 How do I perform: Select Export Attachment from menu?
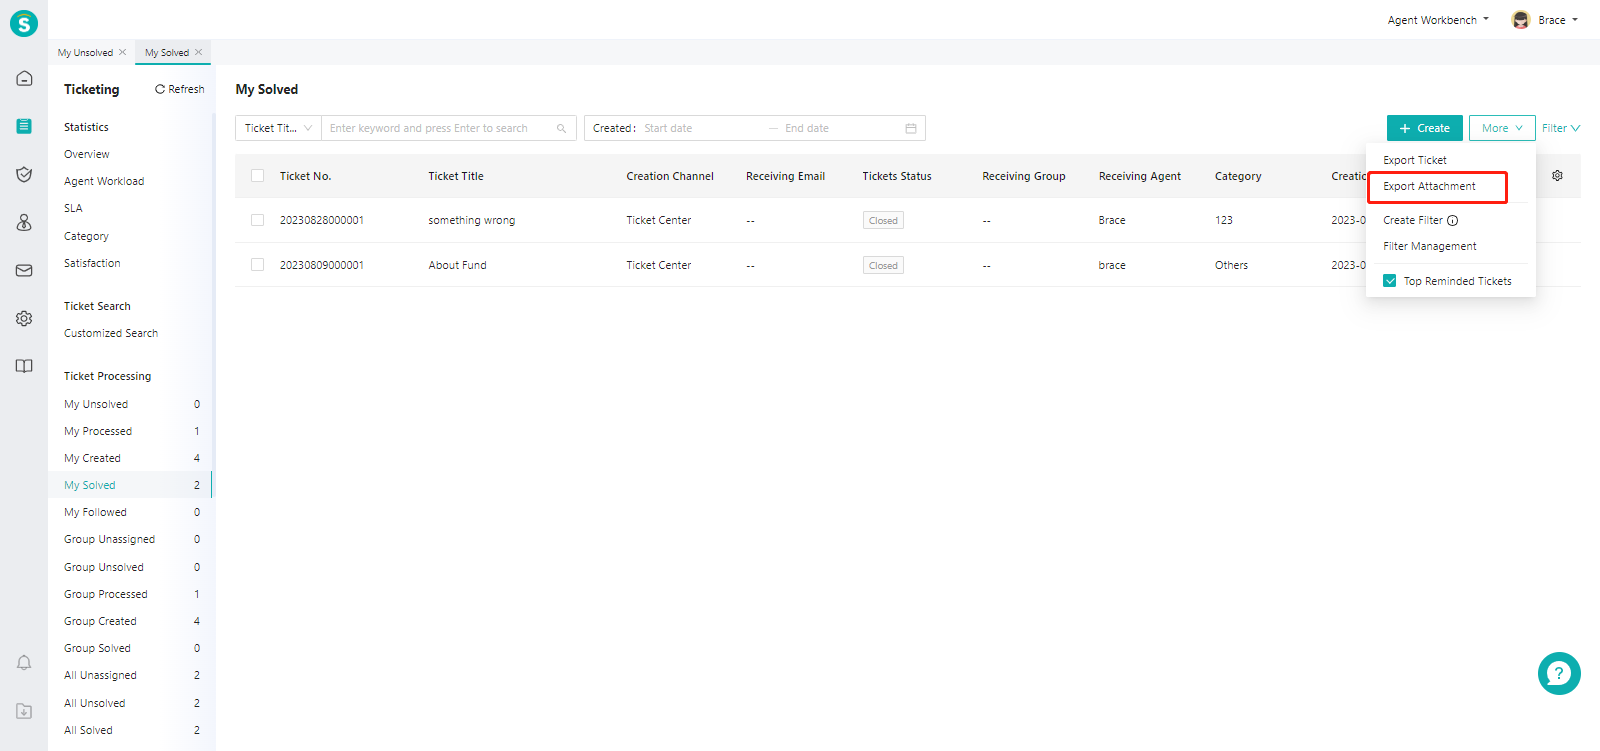pyautogui.click(x=1429, y=186)
